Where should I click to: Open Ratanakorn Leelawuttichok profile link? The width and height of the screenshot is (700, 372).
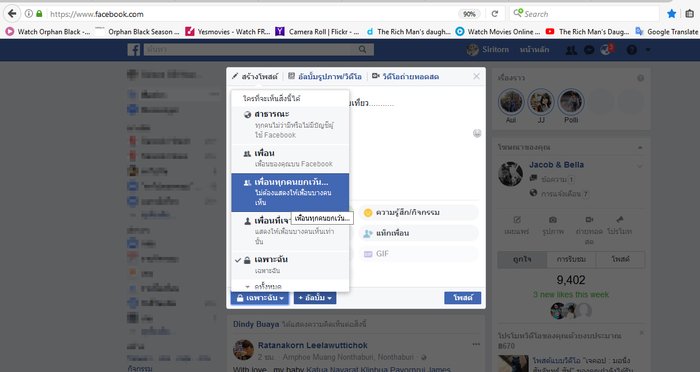[312, 345]
